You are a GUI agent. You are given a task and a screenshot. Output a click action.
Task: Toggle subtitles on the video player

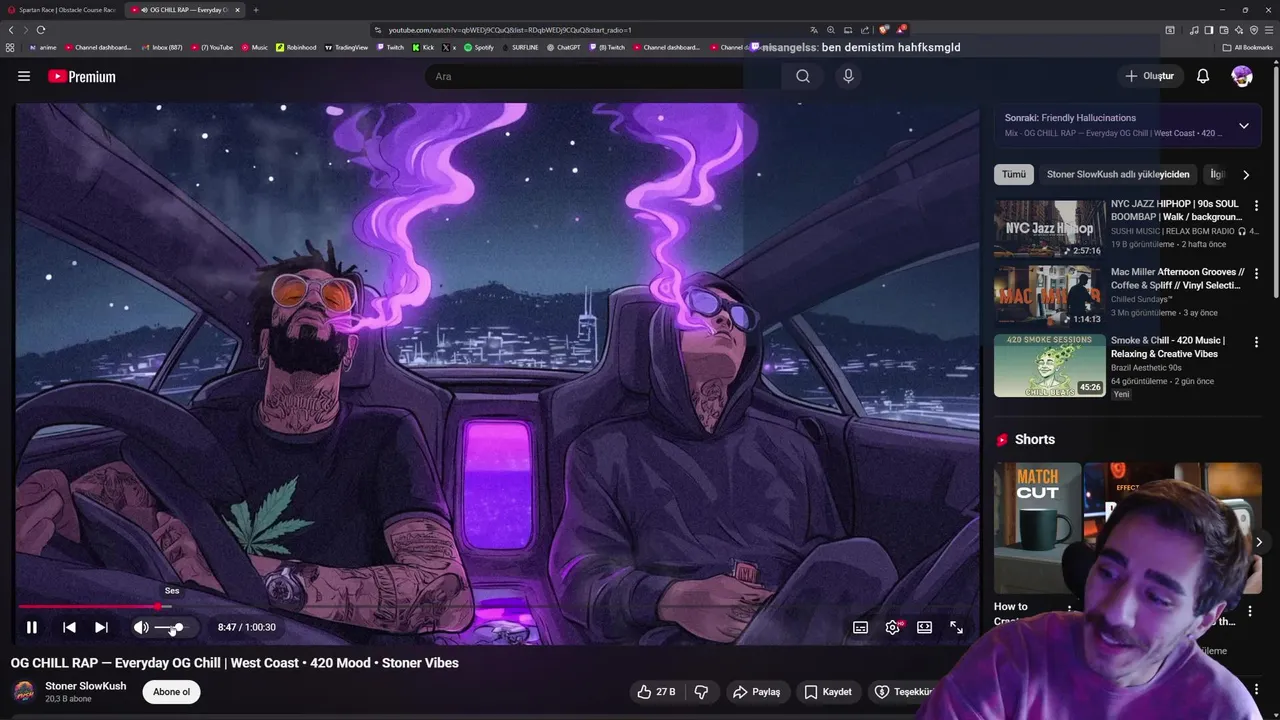pyautogui.click(x=860, y=627)
